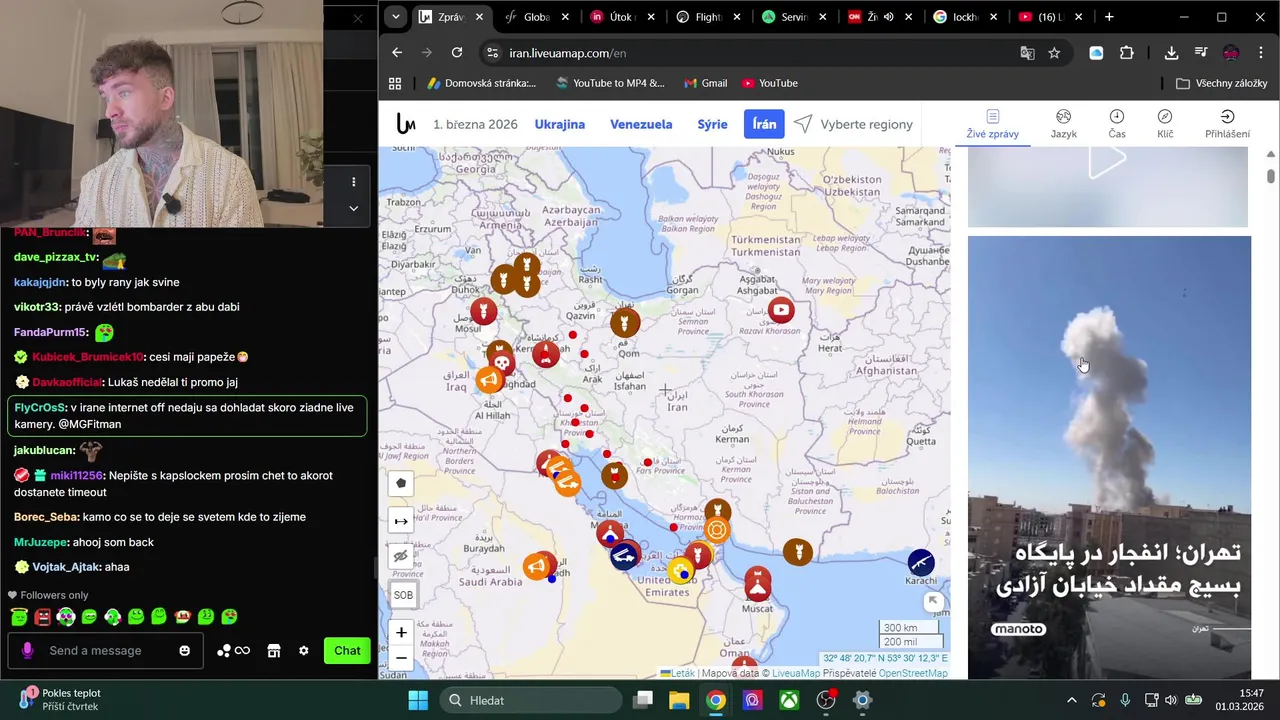Open the brown bomb marker near Qom

pyautogui.click(x=625, y=323)
